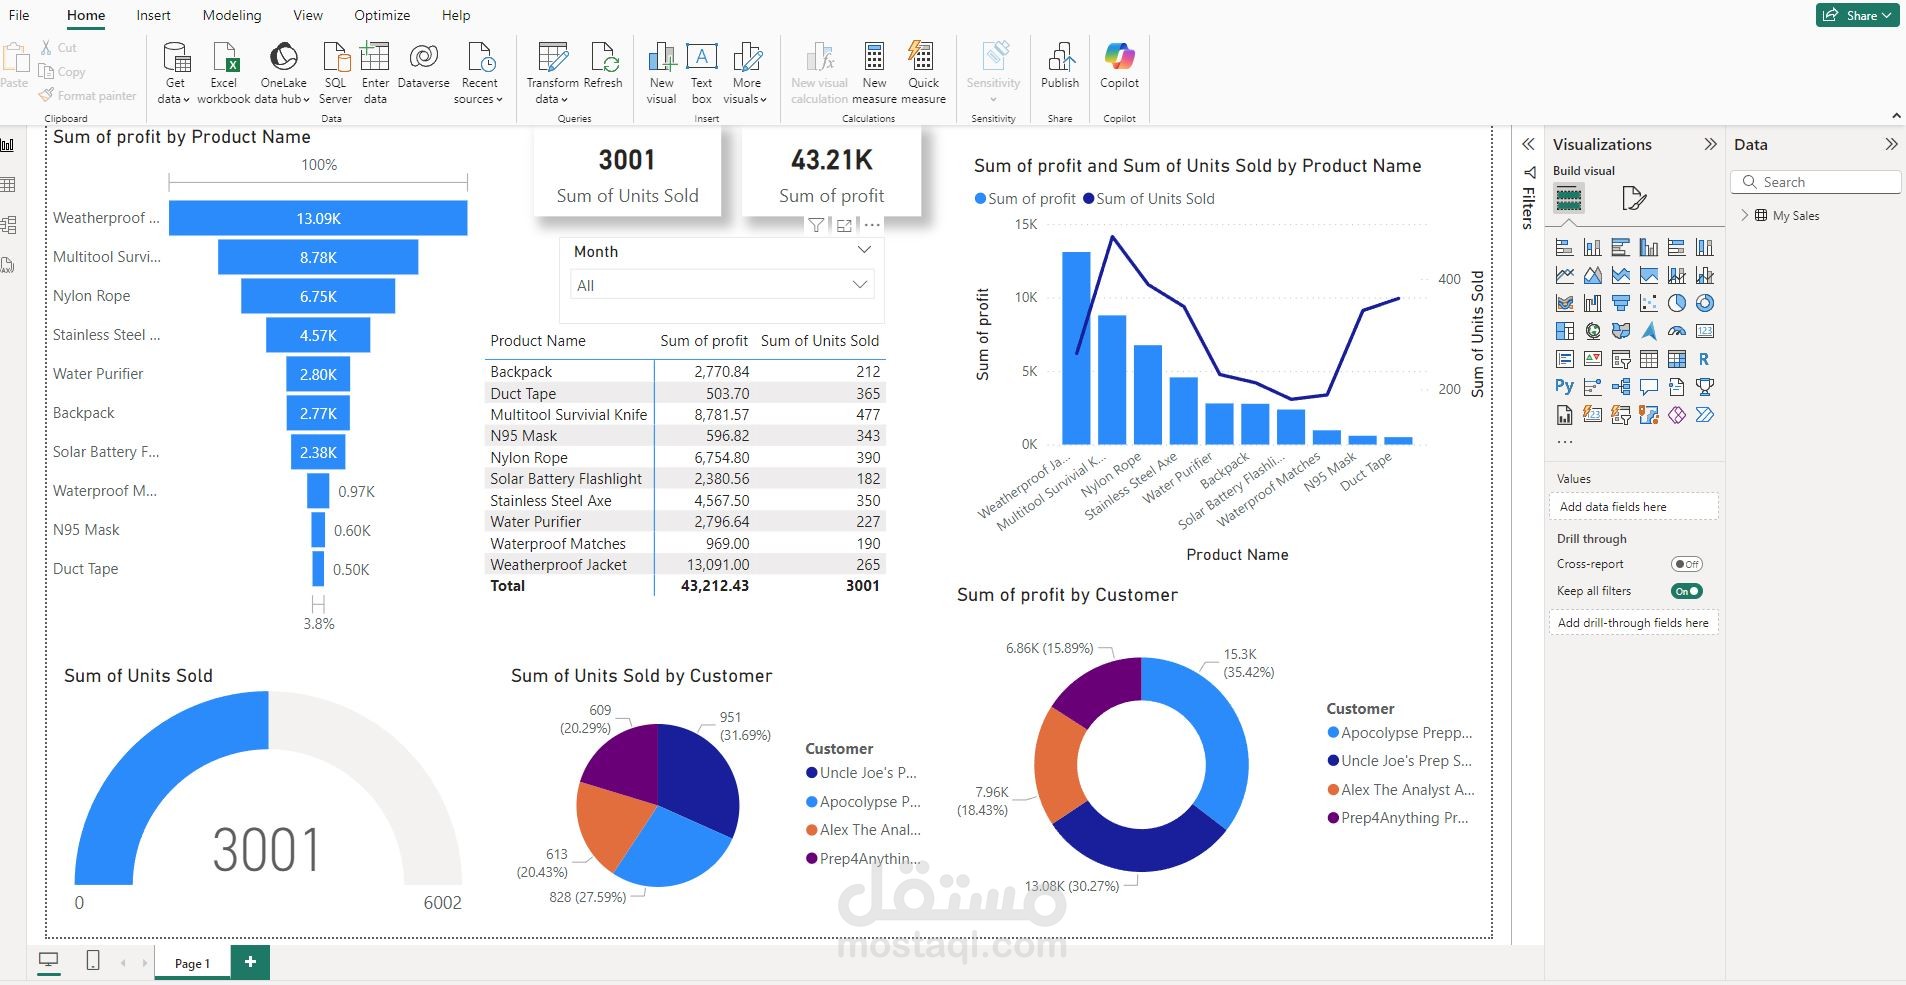Collapse the Month slicer header chevron

tap(864, 250)
